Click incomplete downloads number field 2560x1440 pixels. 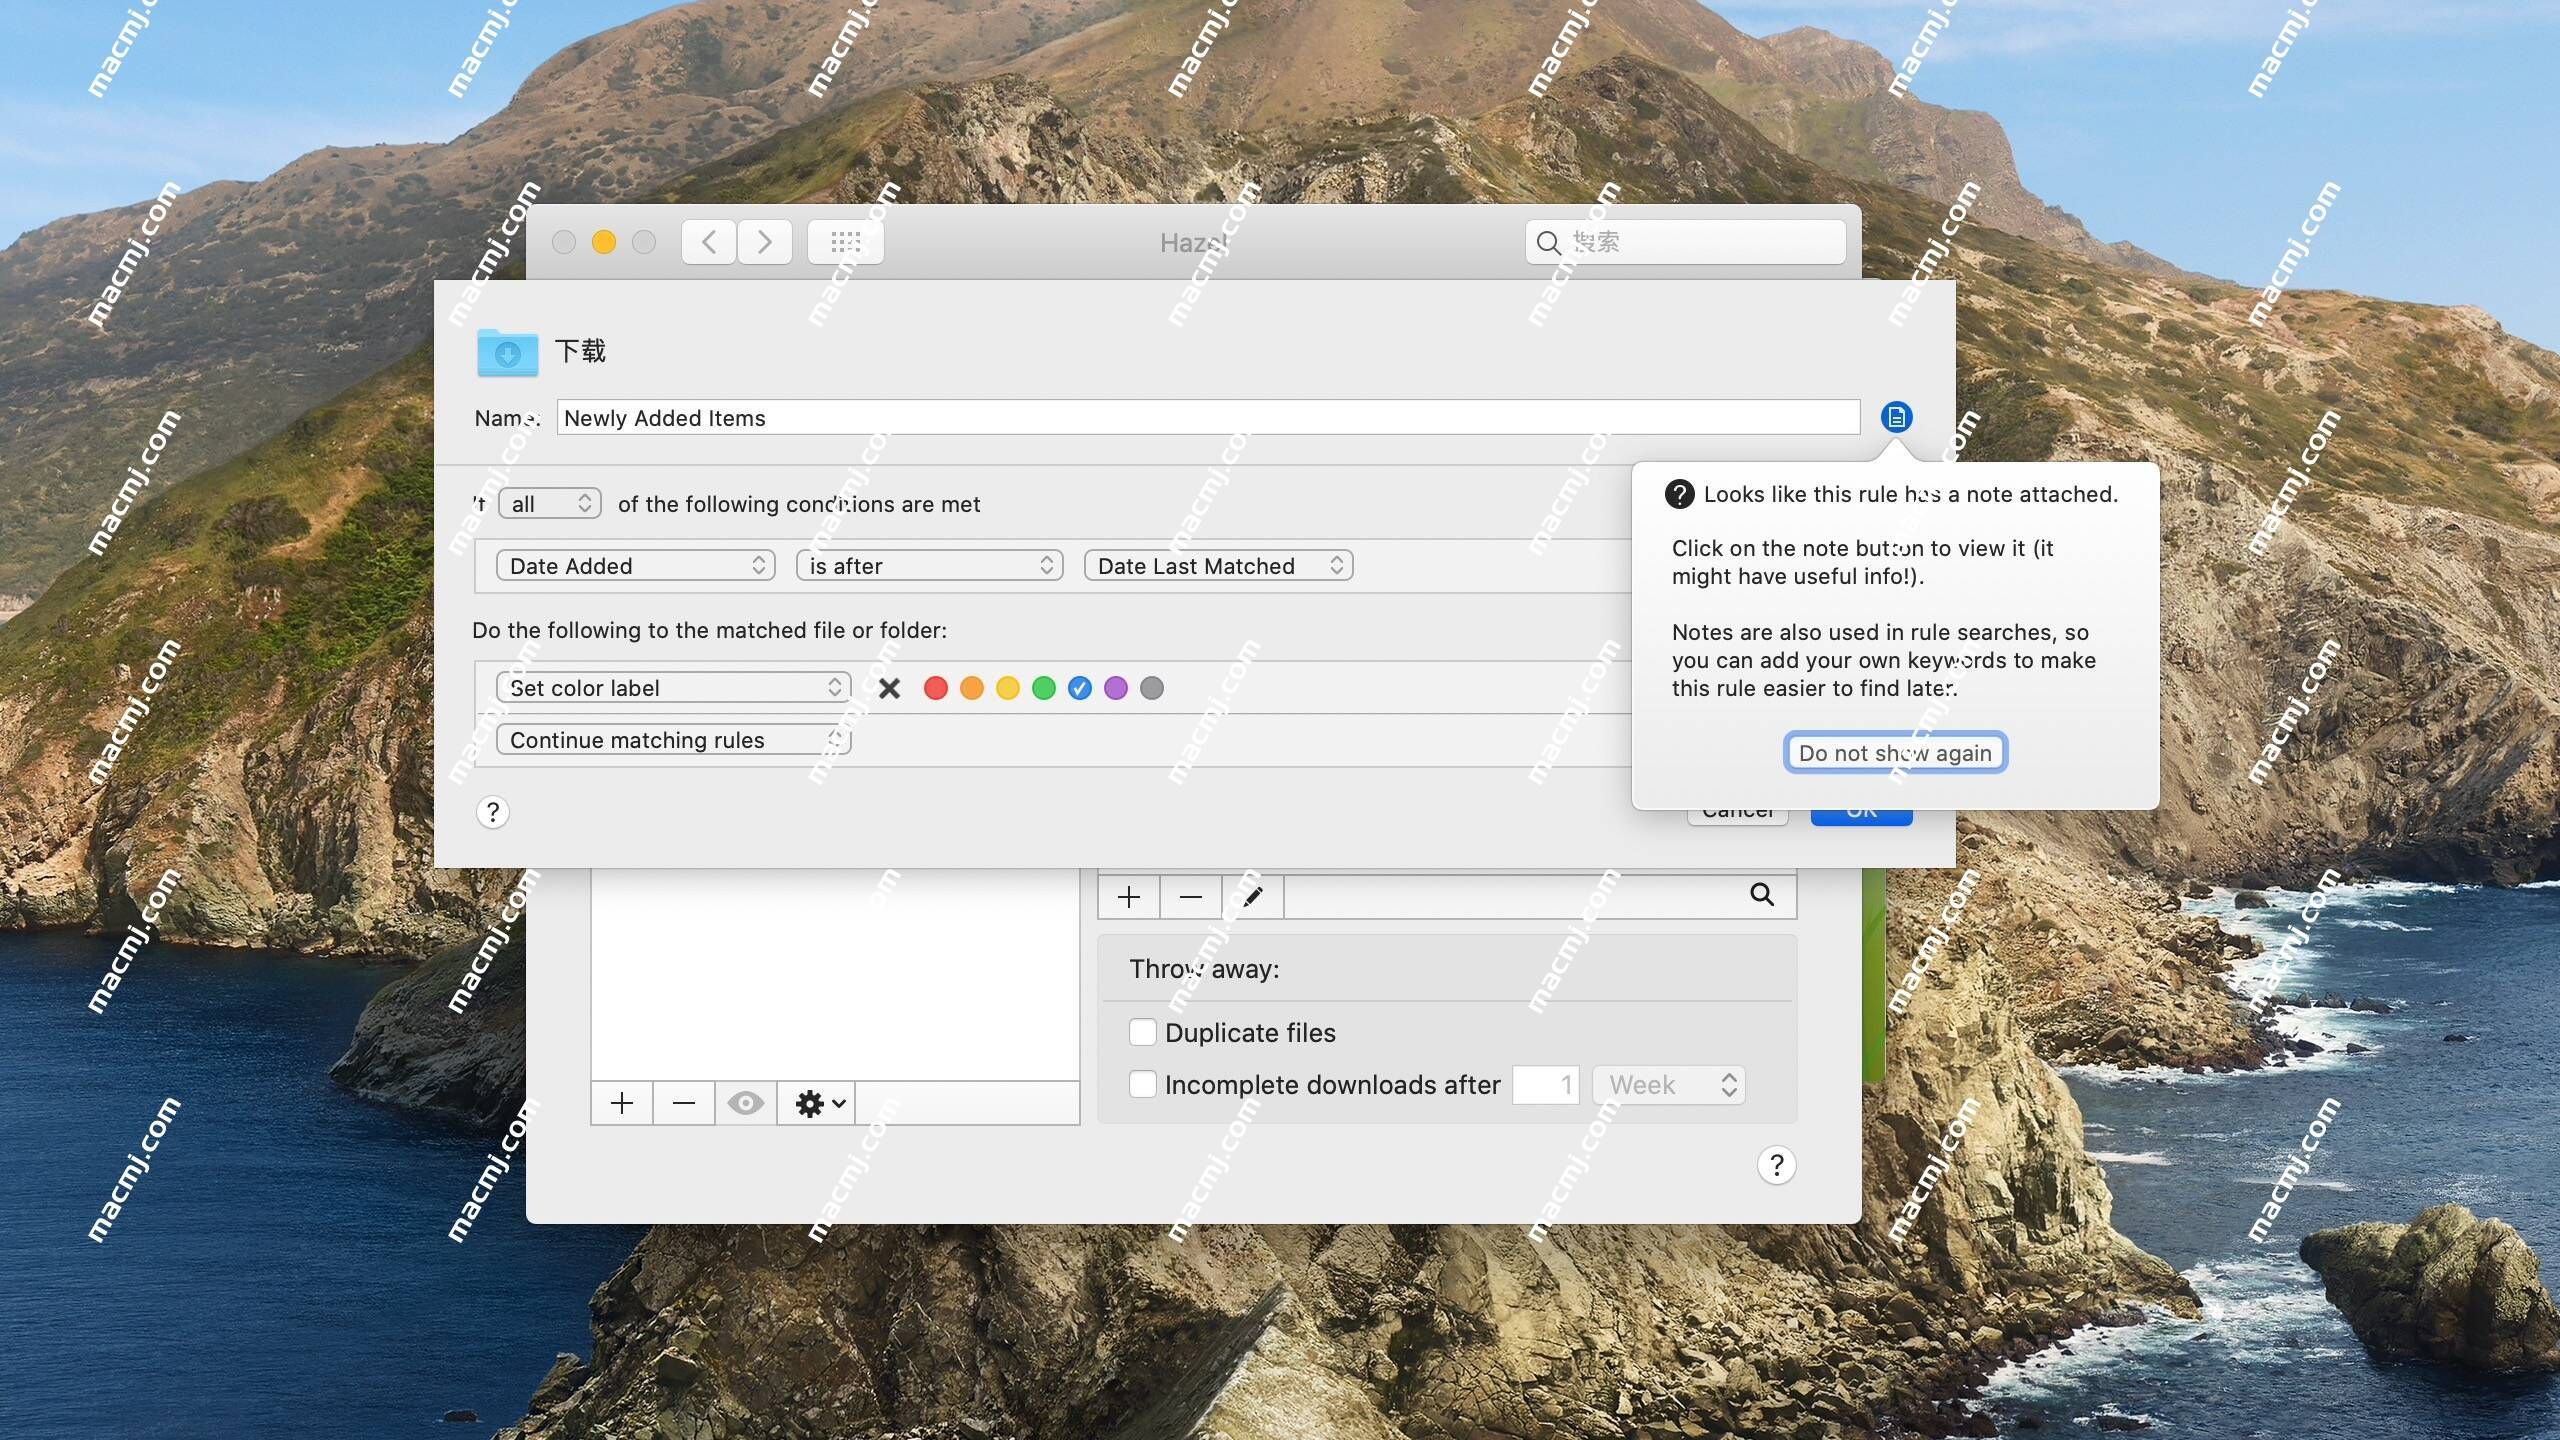click(1546, 1085)
